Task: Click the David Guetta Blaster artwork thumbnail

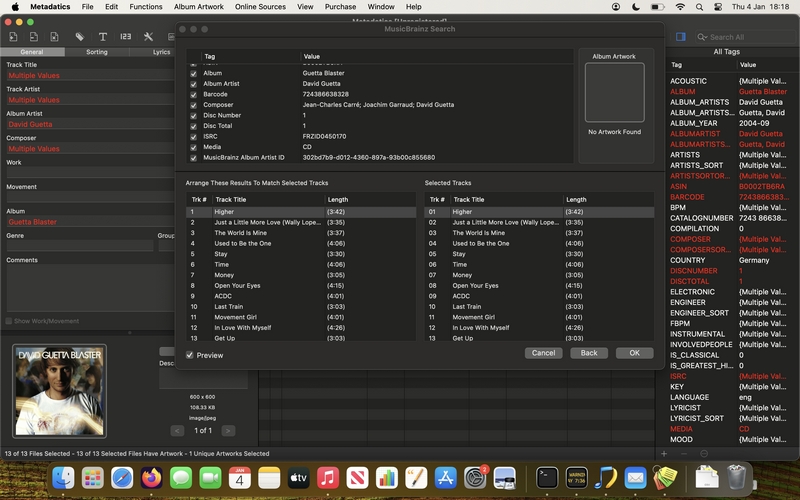Action: pyautogui.click(x=60, y=391)
